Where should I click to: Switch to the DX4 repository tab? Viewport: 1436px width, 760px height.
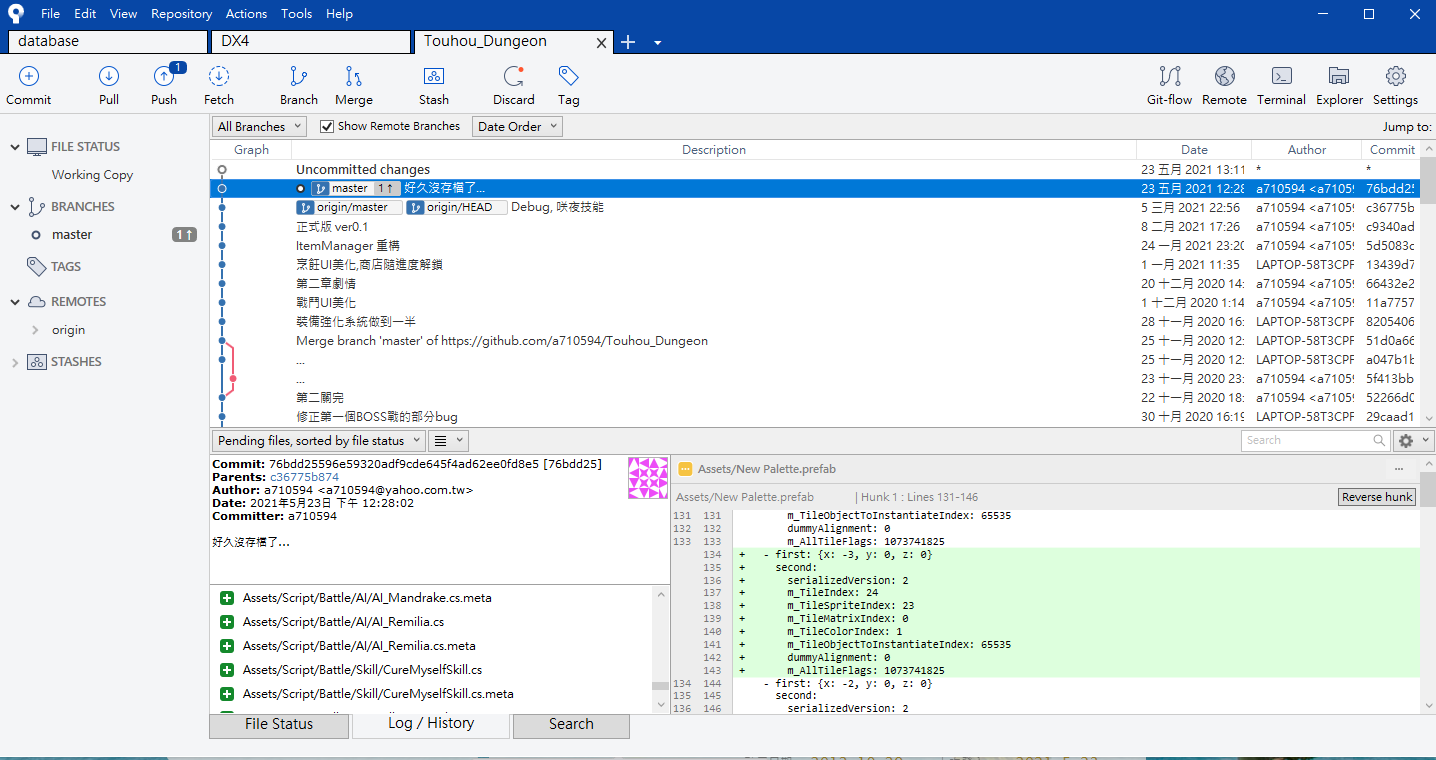point(311,42)
